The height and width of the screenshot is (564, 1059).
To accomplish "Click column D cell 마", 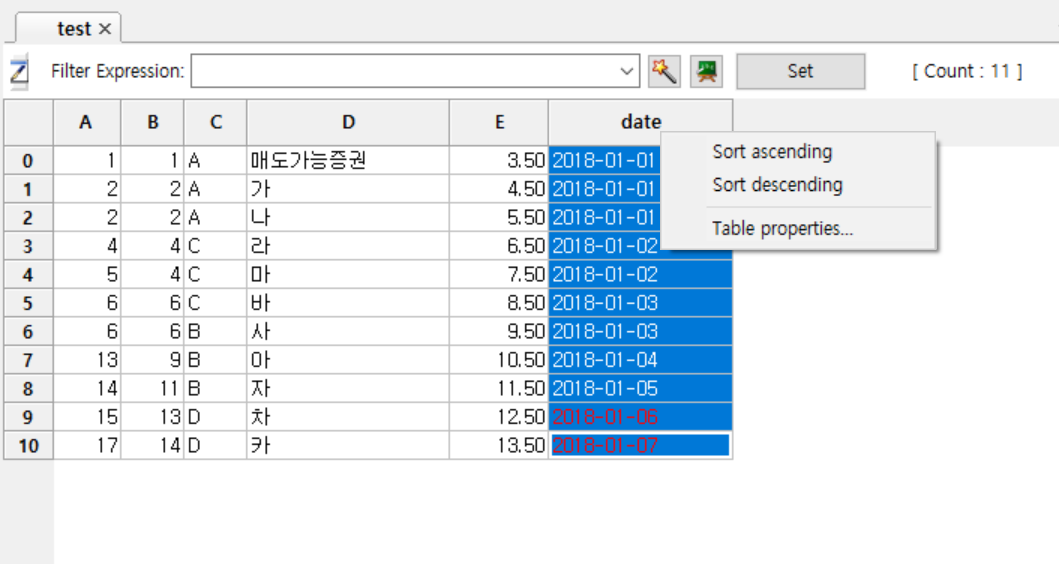I will click(348, 274).
